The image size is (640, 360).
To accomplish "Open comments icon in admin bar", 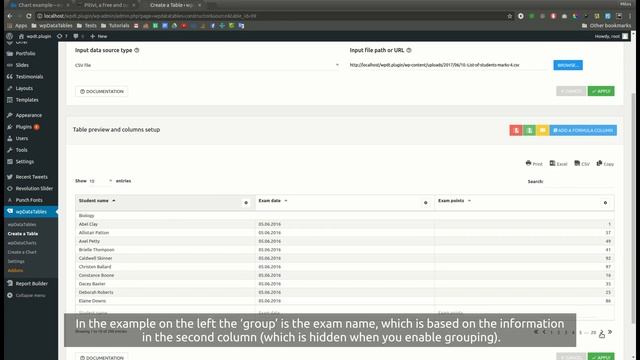I will pyautogui.click(x=76, y=36).
